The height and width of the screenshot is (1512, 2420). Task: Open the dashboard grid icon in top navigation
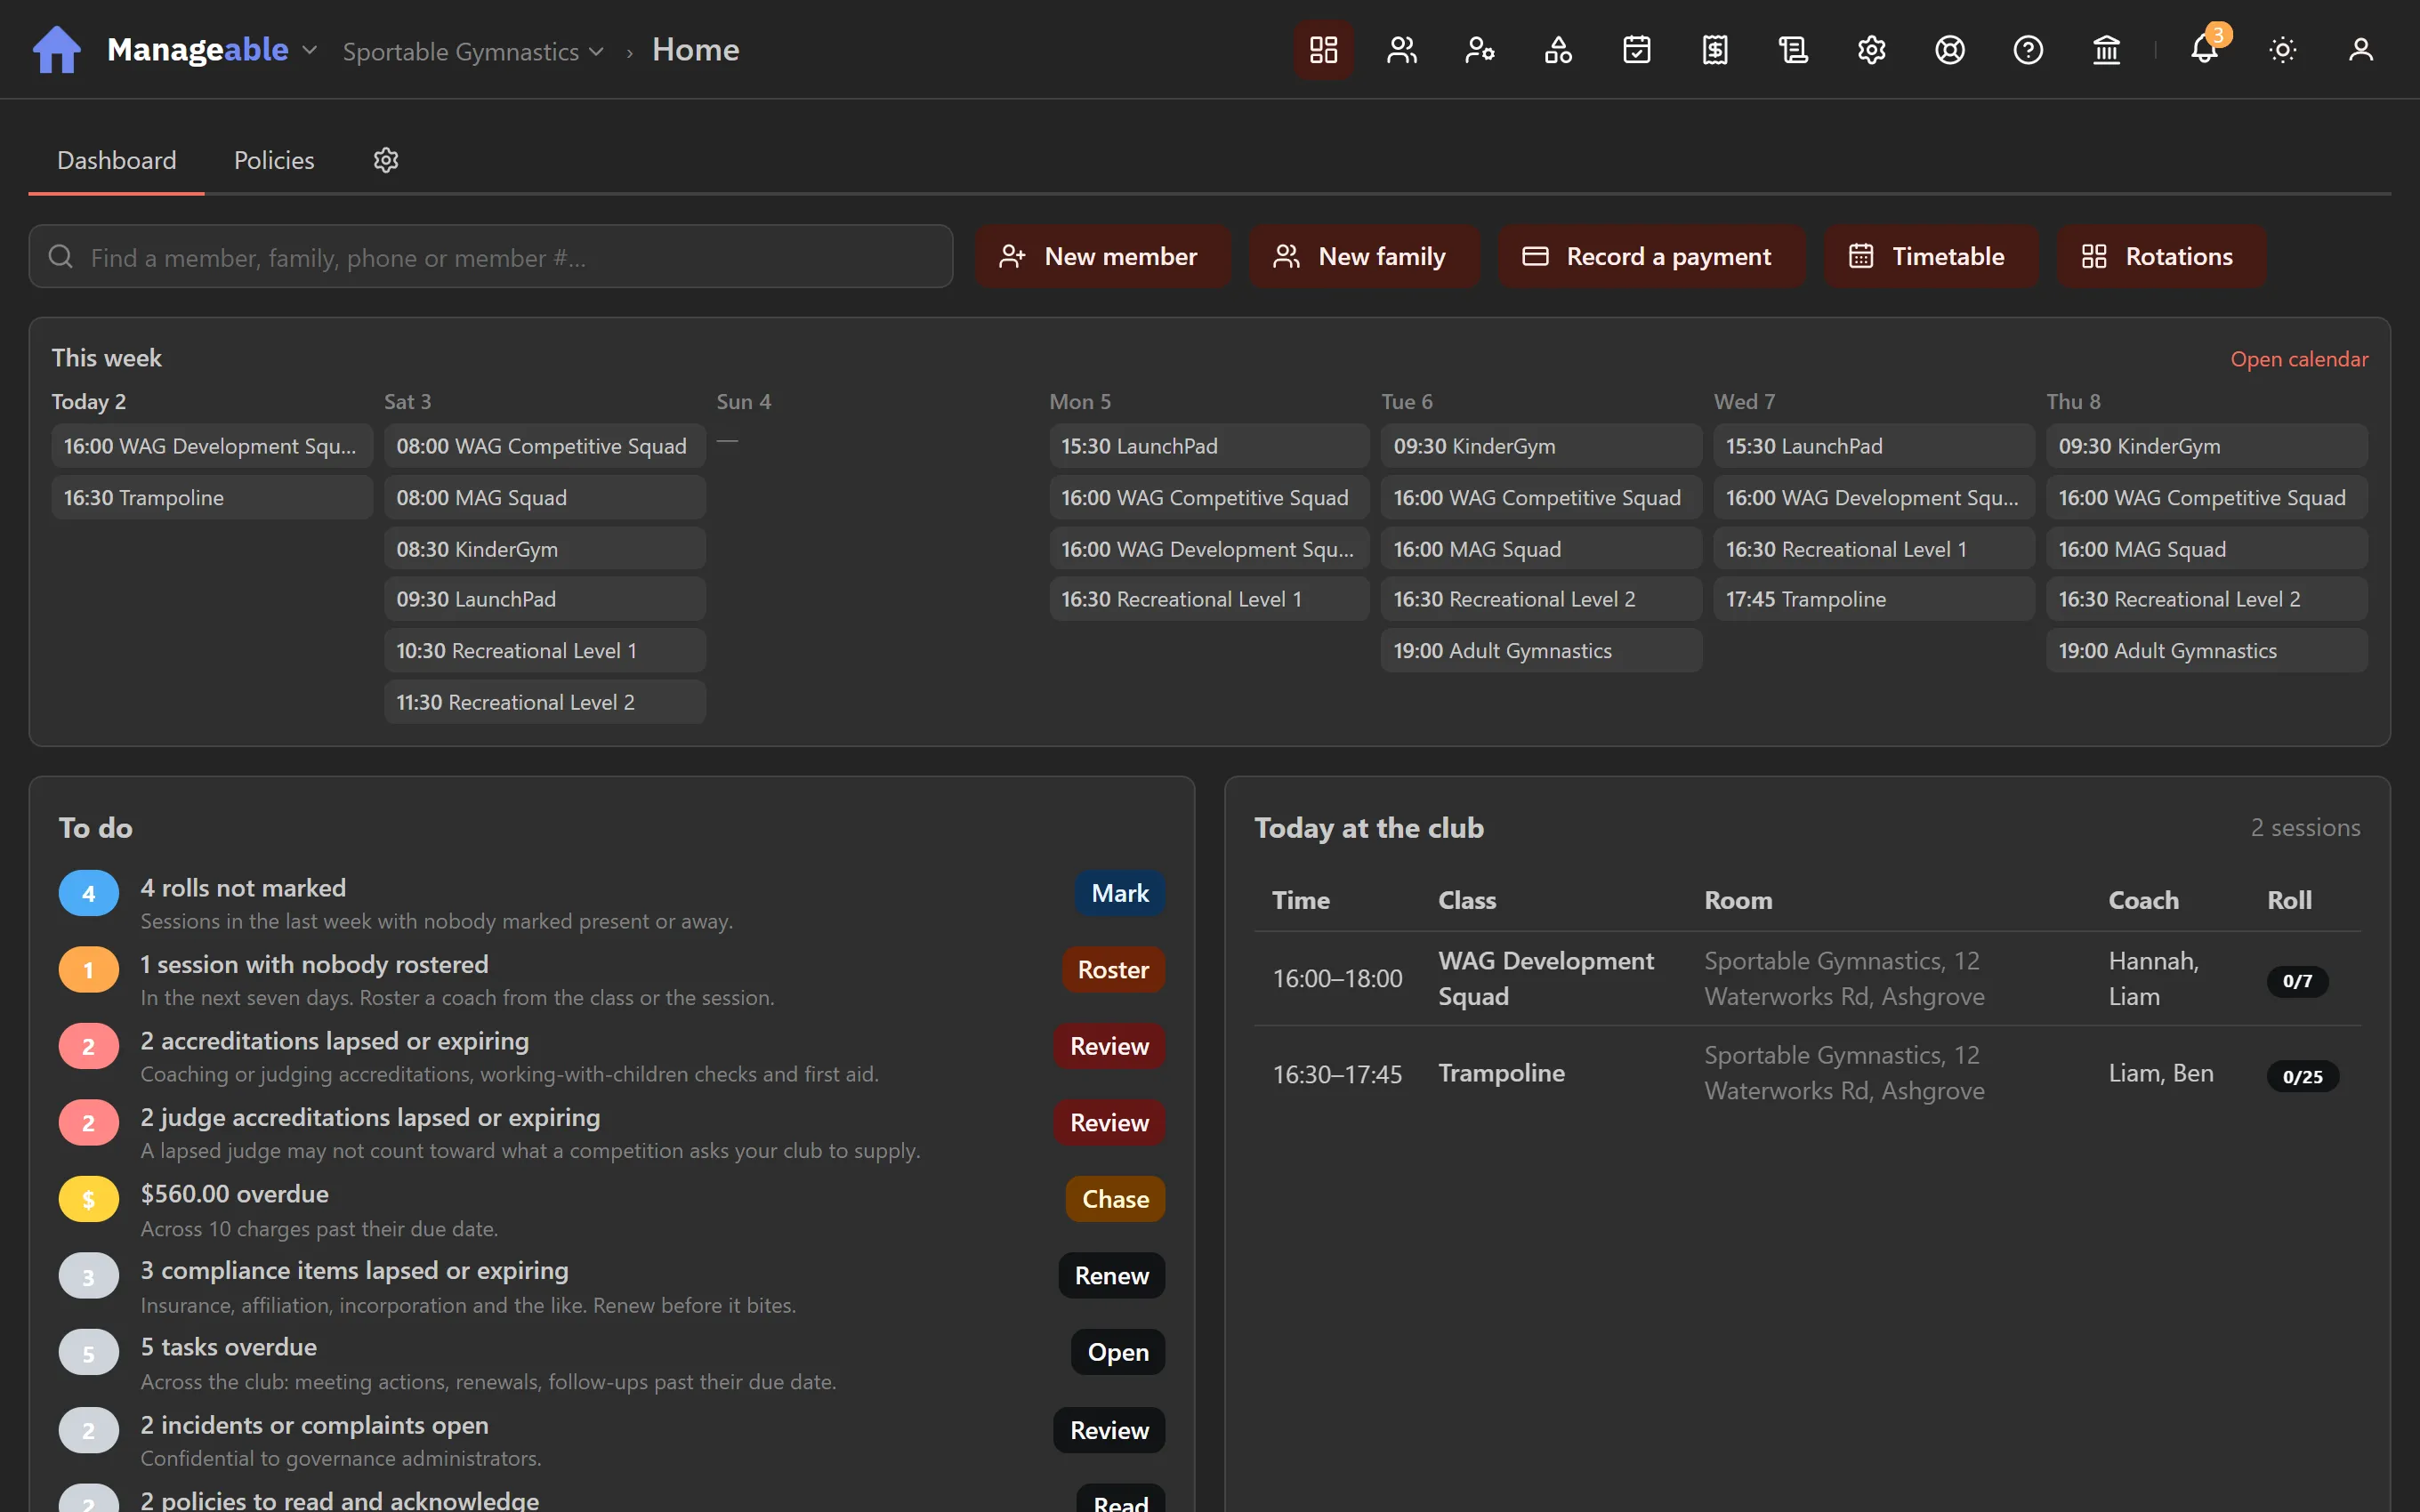tap(1323, 50)
